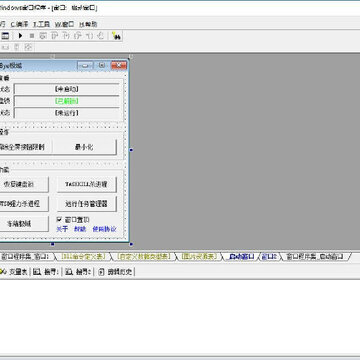Click the bottom-left button under NTSD强力杀进程

(x=24, y=223)
